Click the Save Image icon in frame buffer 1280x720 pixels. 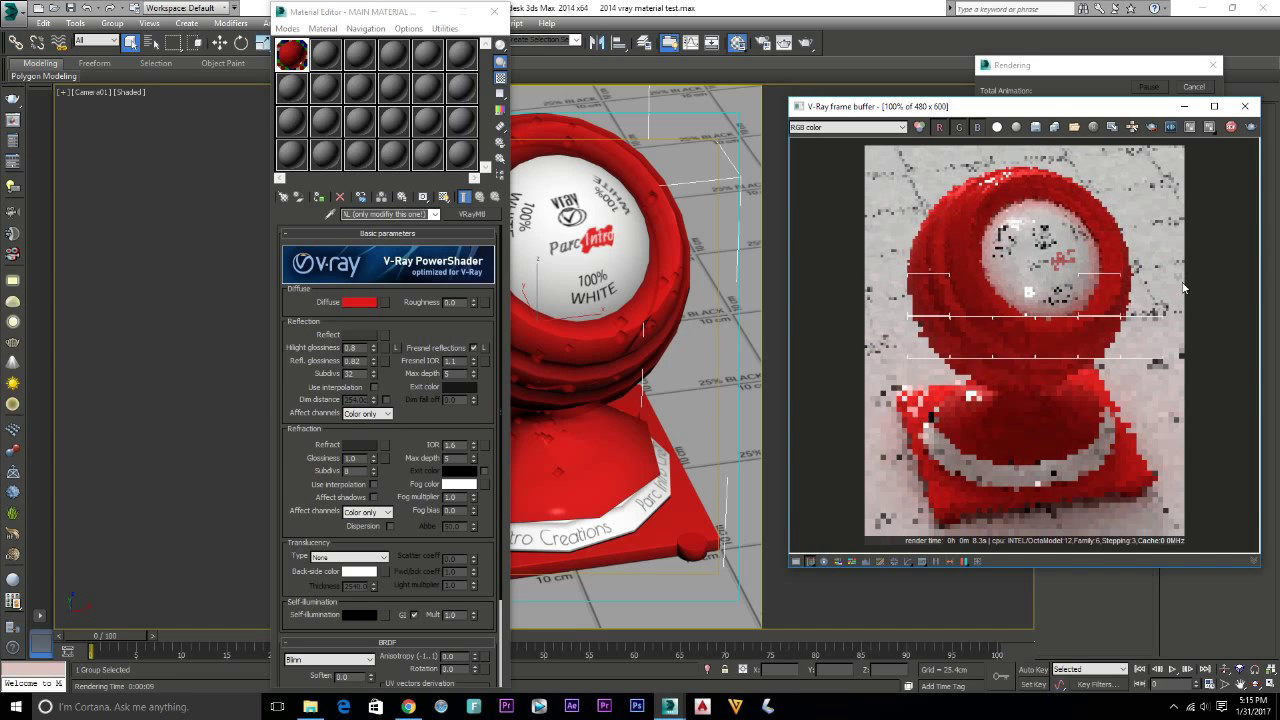pyautogui.click(x=1037, y=127)
